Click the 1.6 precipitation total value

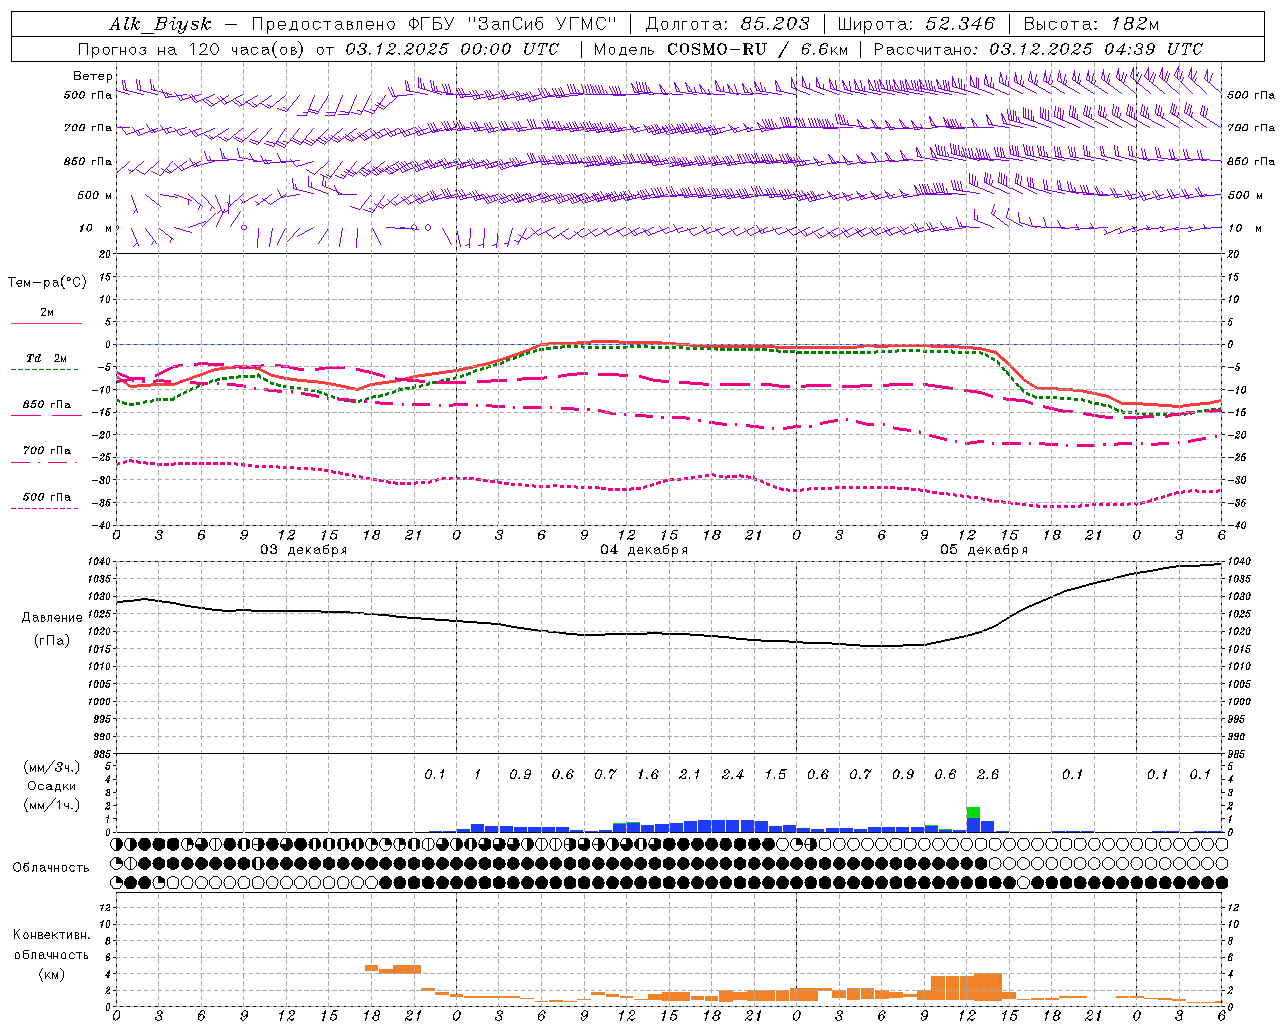tap(648, 774)
